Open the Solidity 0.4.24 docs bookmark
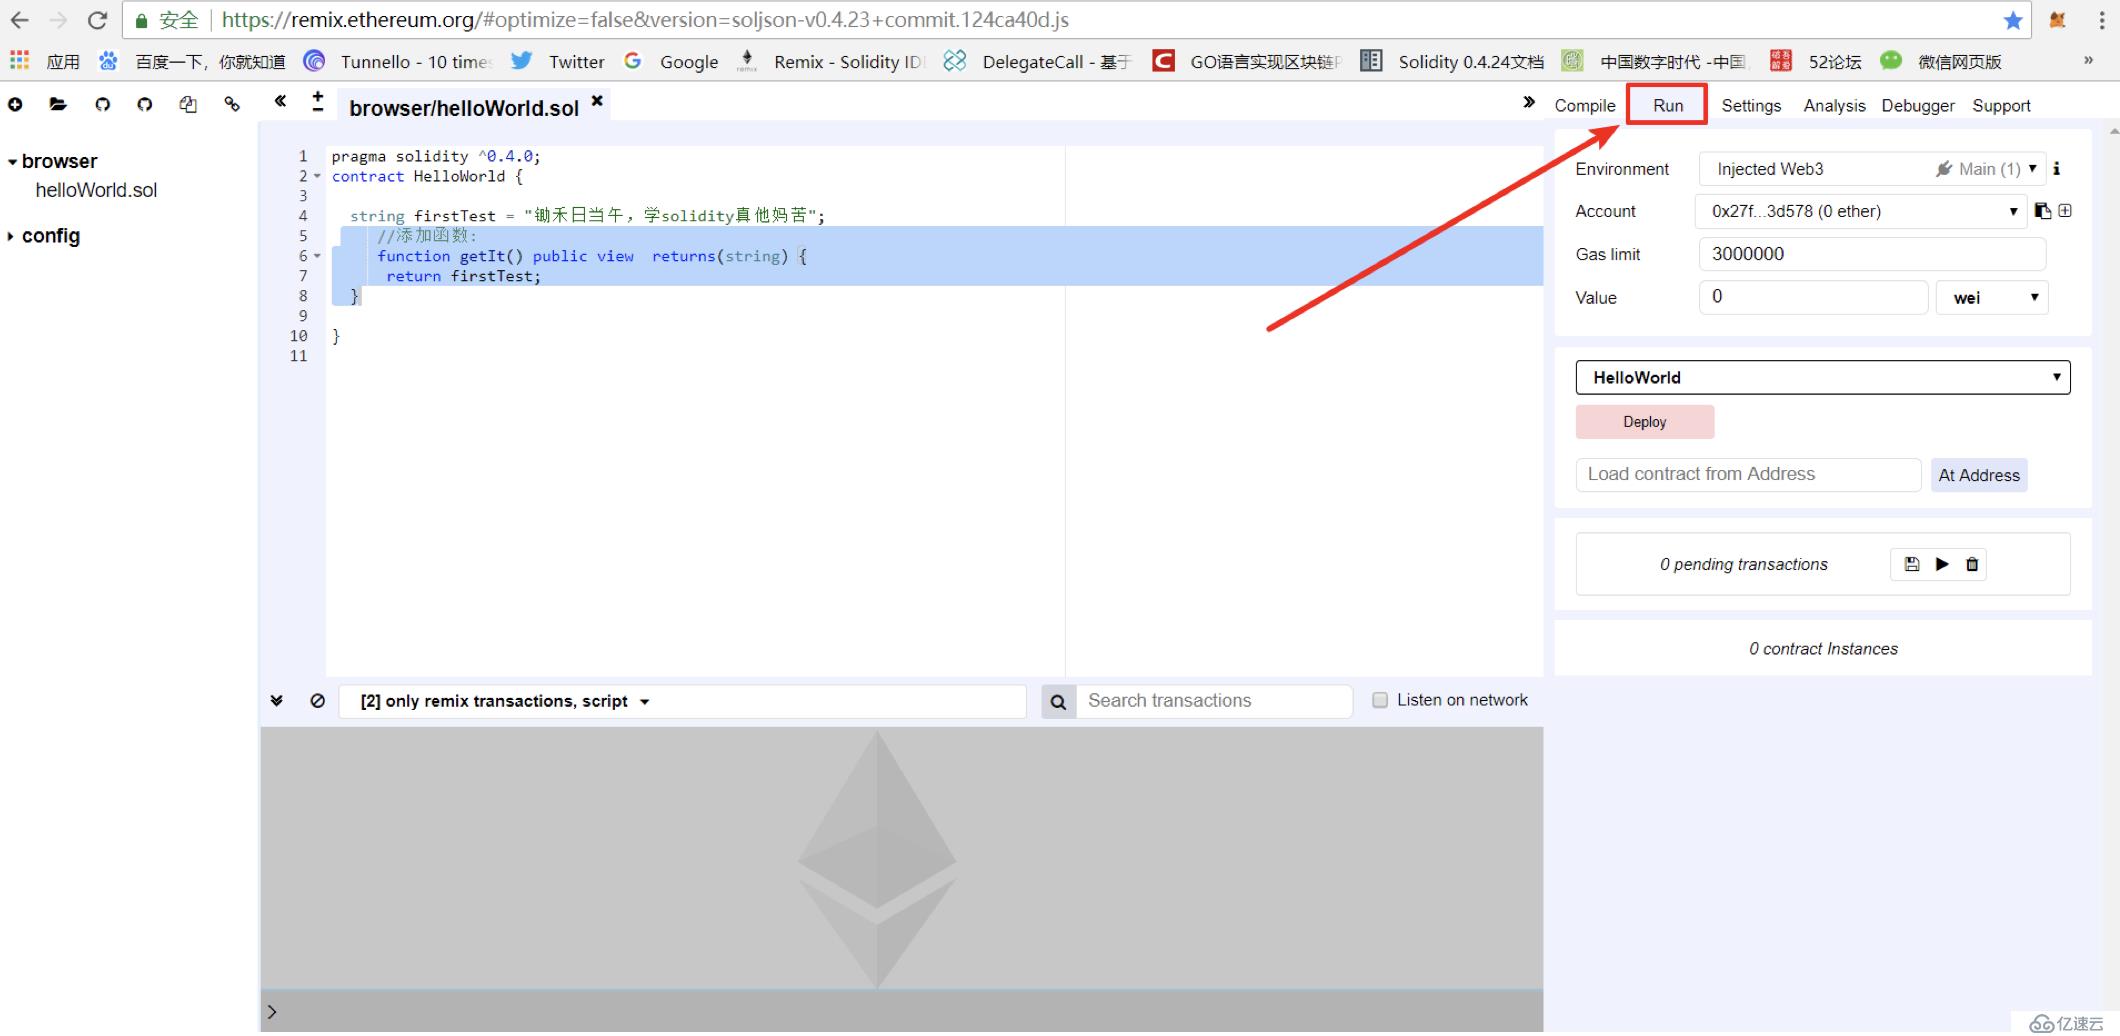Screen dimensions: 2120x1036 pyautogui.click(x=1453, y=61)
